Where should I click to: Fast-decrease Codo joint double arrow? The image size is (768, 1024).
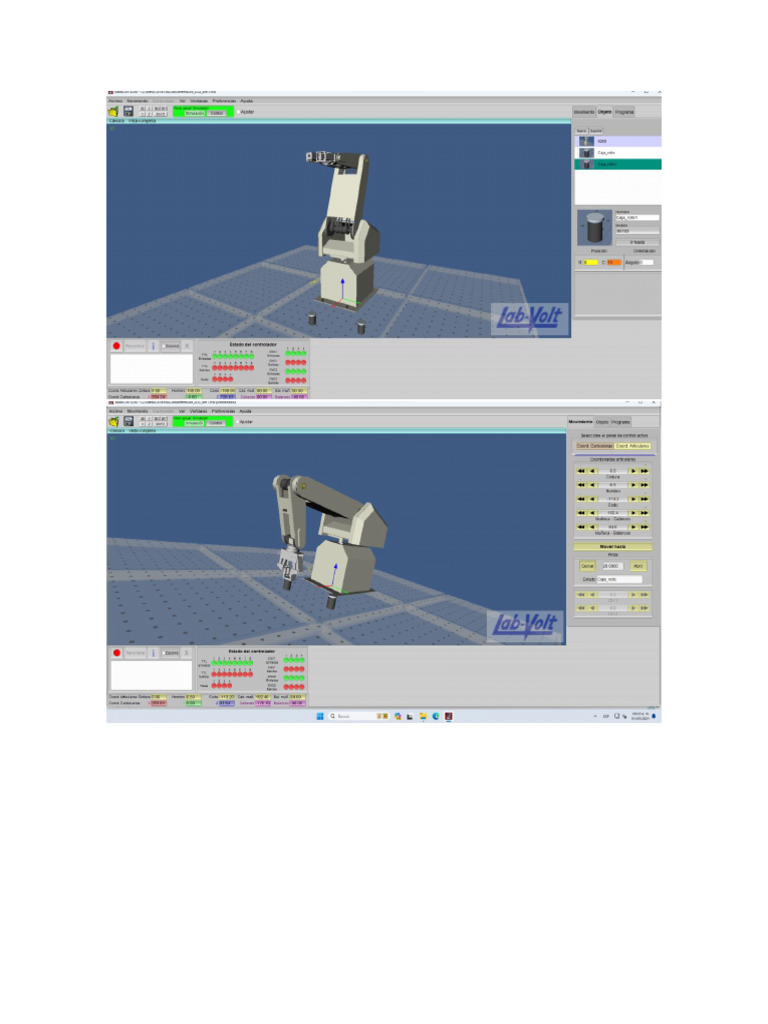pyautogui.click(x=581, y=500)
